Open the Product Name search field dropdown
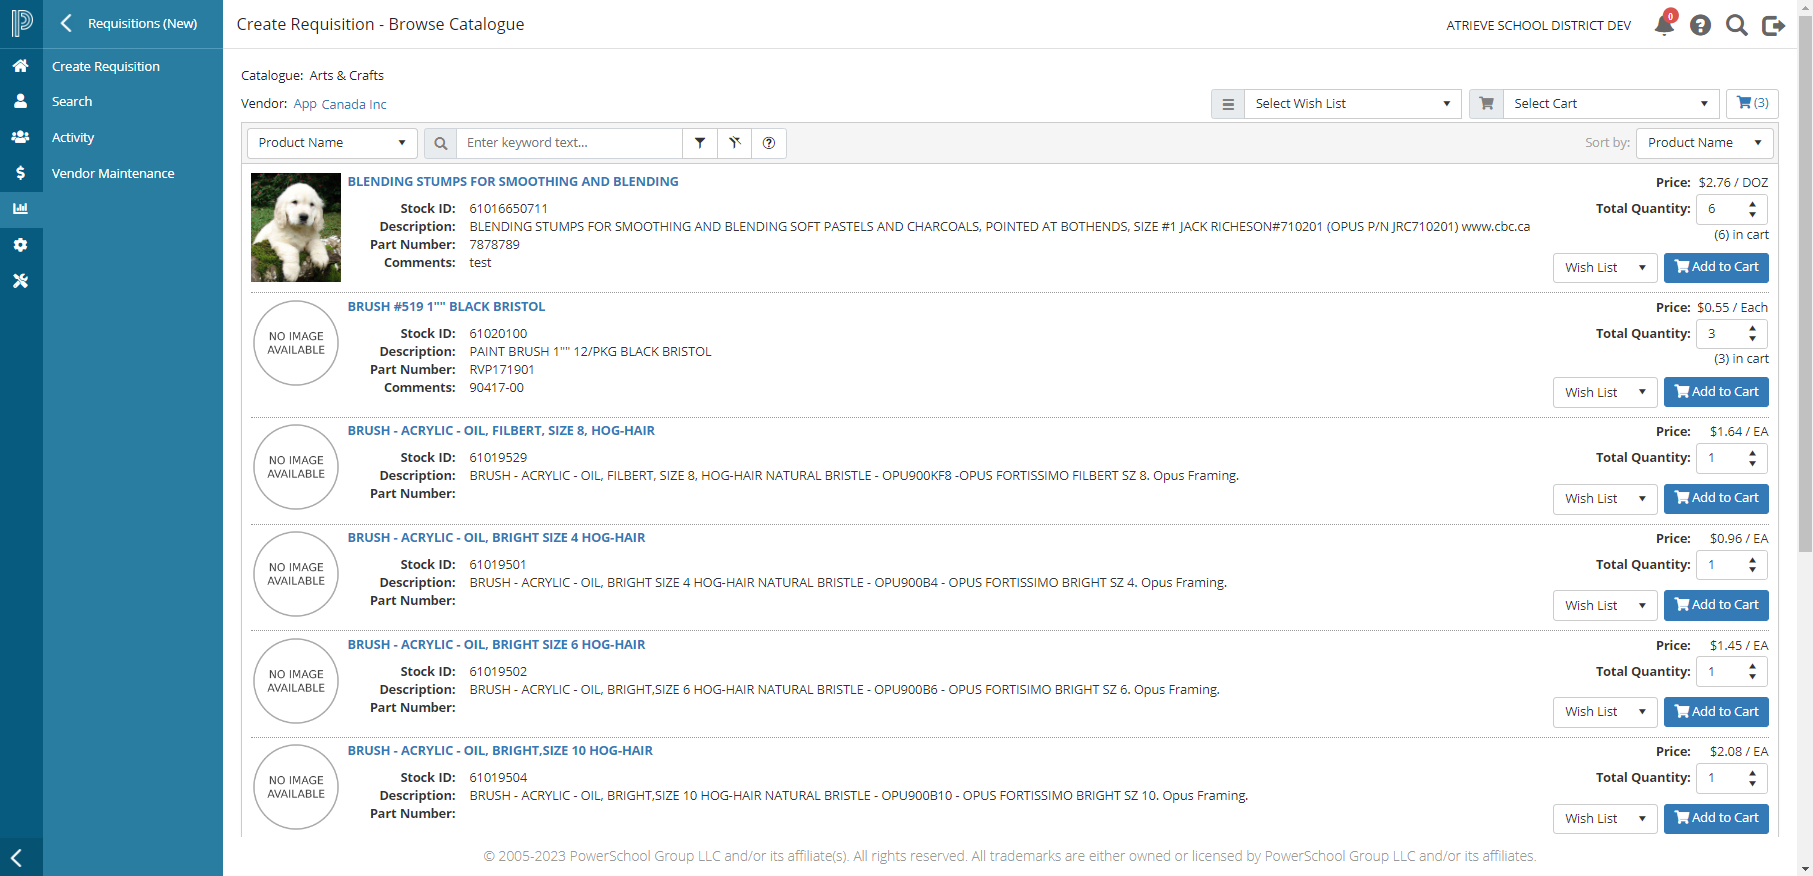The image size is (1813, 876). 331,143
